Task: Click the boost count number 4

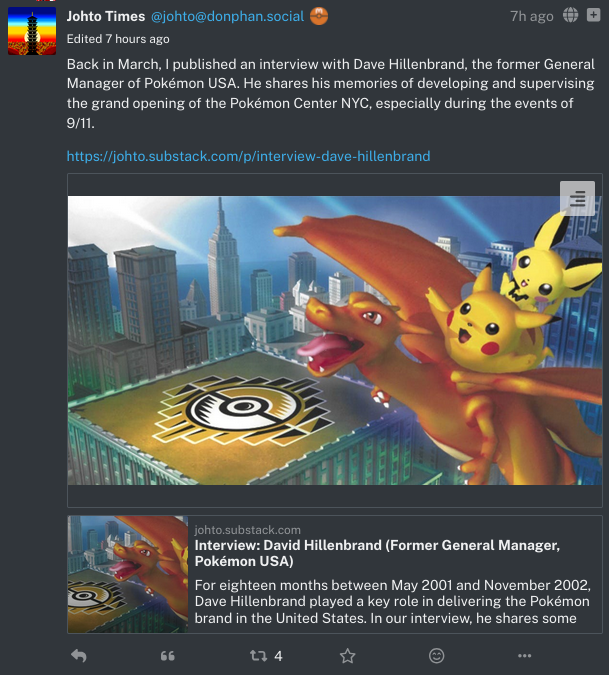Action: 278,656
